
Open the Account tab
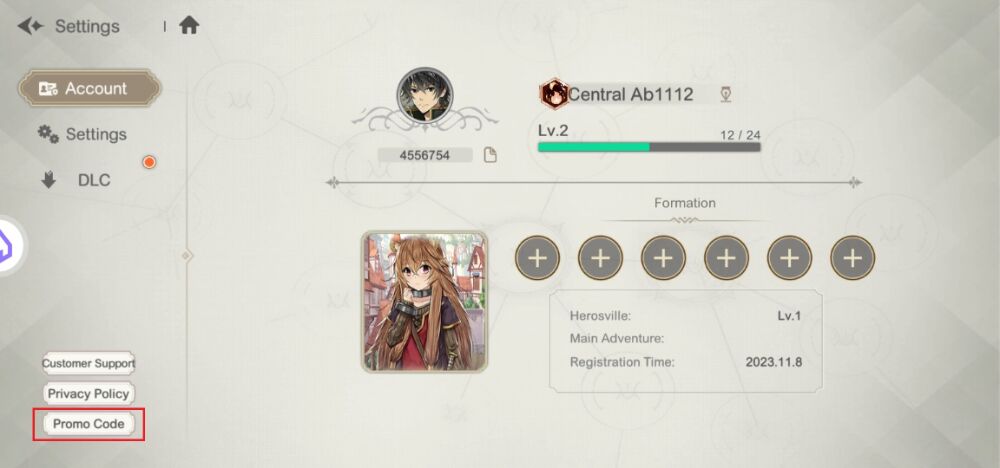coord(89,88)
